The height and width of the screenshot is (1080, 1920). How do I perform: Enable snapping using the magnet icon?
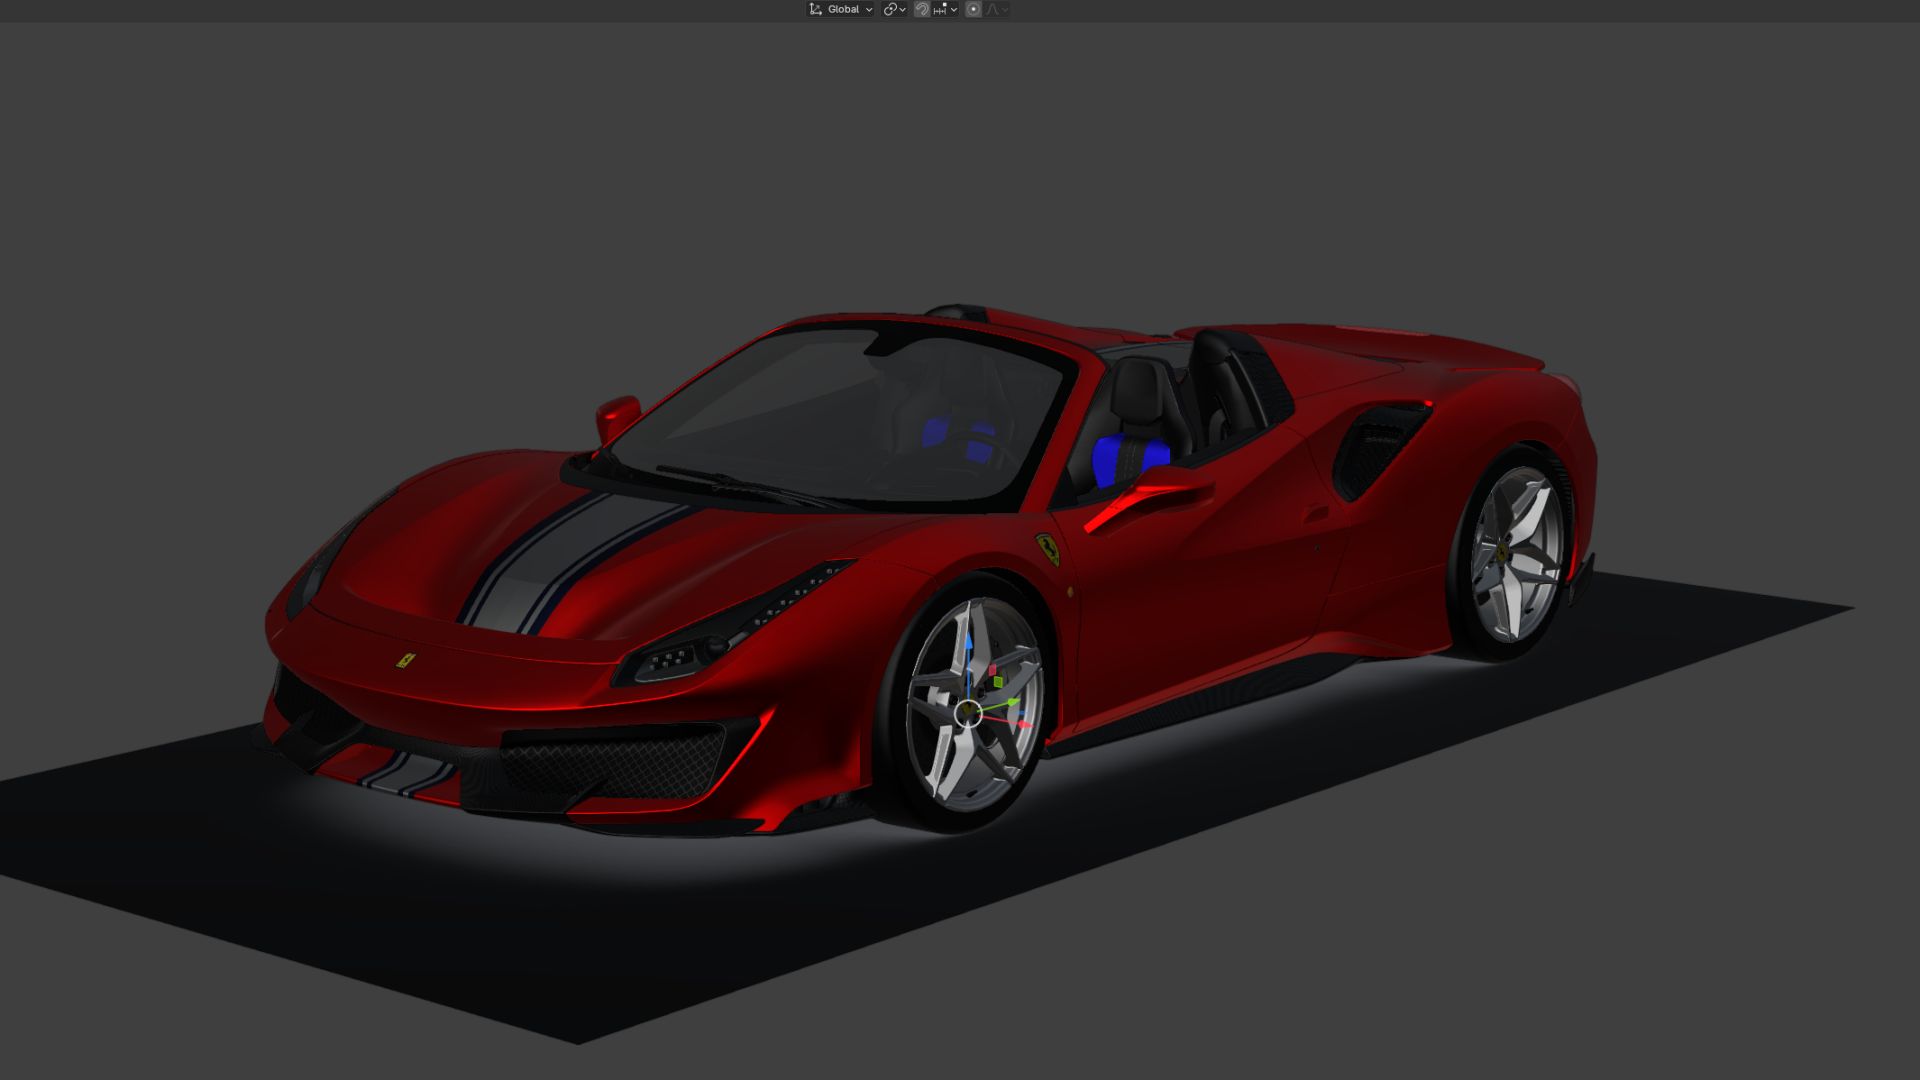pos(924,9)
